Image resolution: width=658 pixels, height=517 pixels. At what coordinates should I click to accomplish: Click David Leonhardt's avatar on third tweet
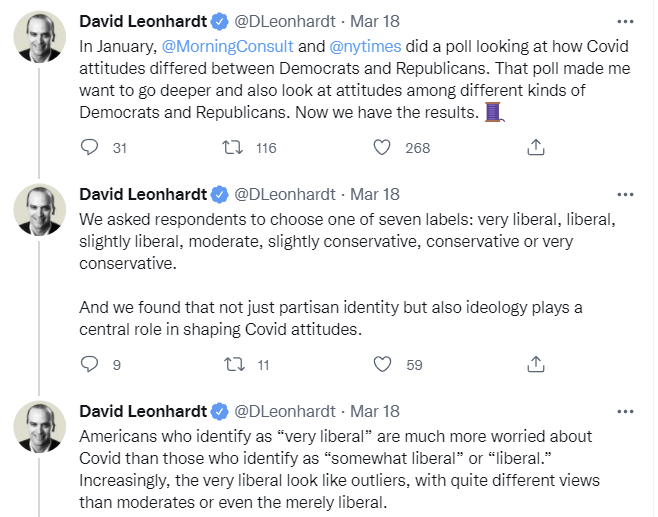[x=39, y=427]
